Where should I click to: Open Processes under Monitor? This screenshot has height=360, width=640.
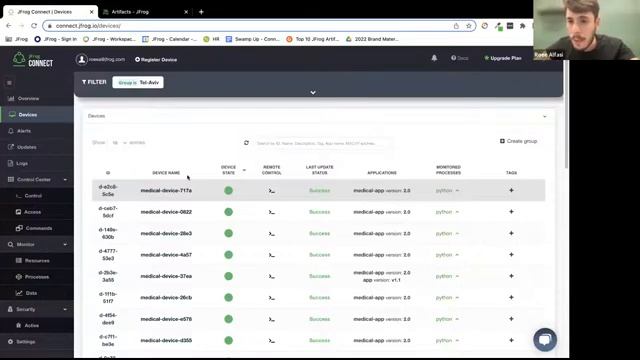pyautogui.click(x=37, y=277)
